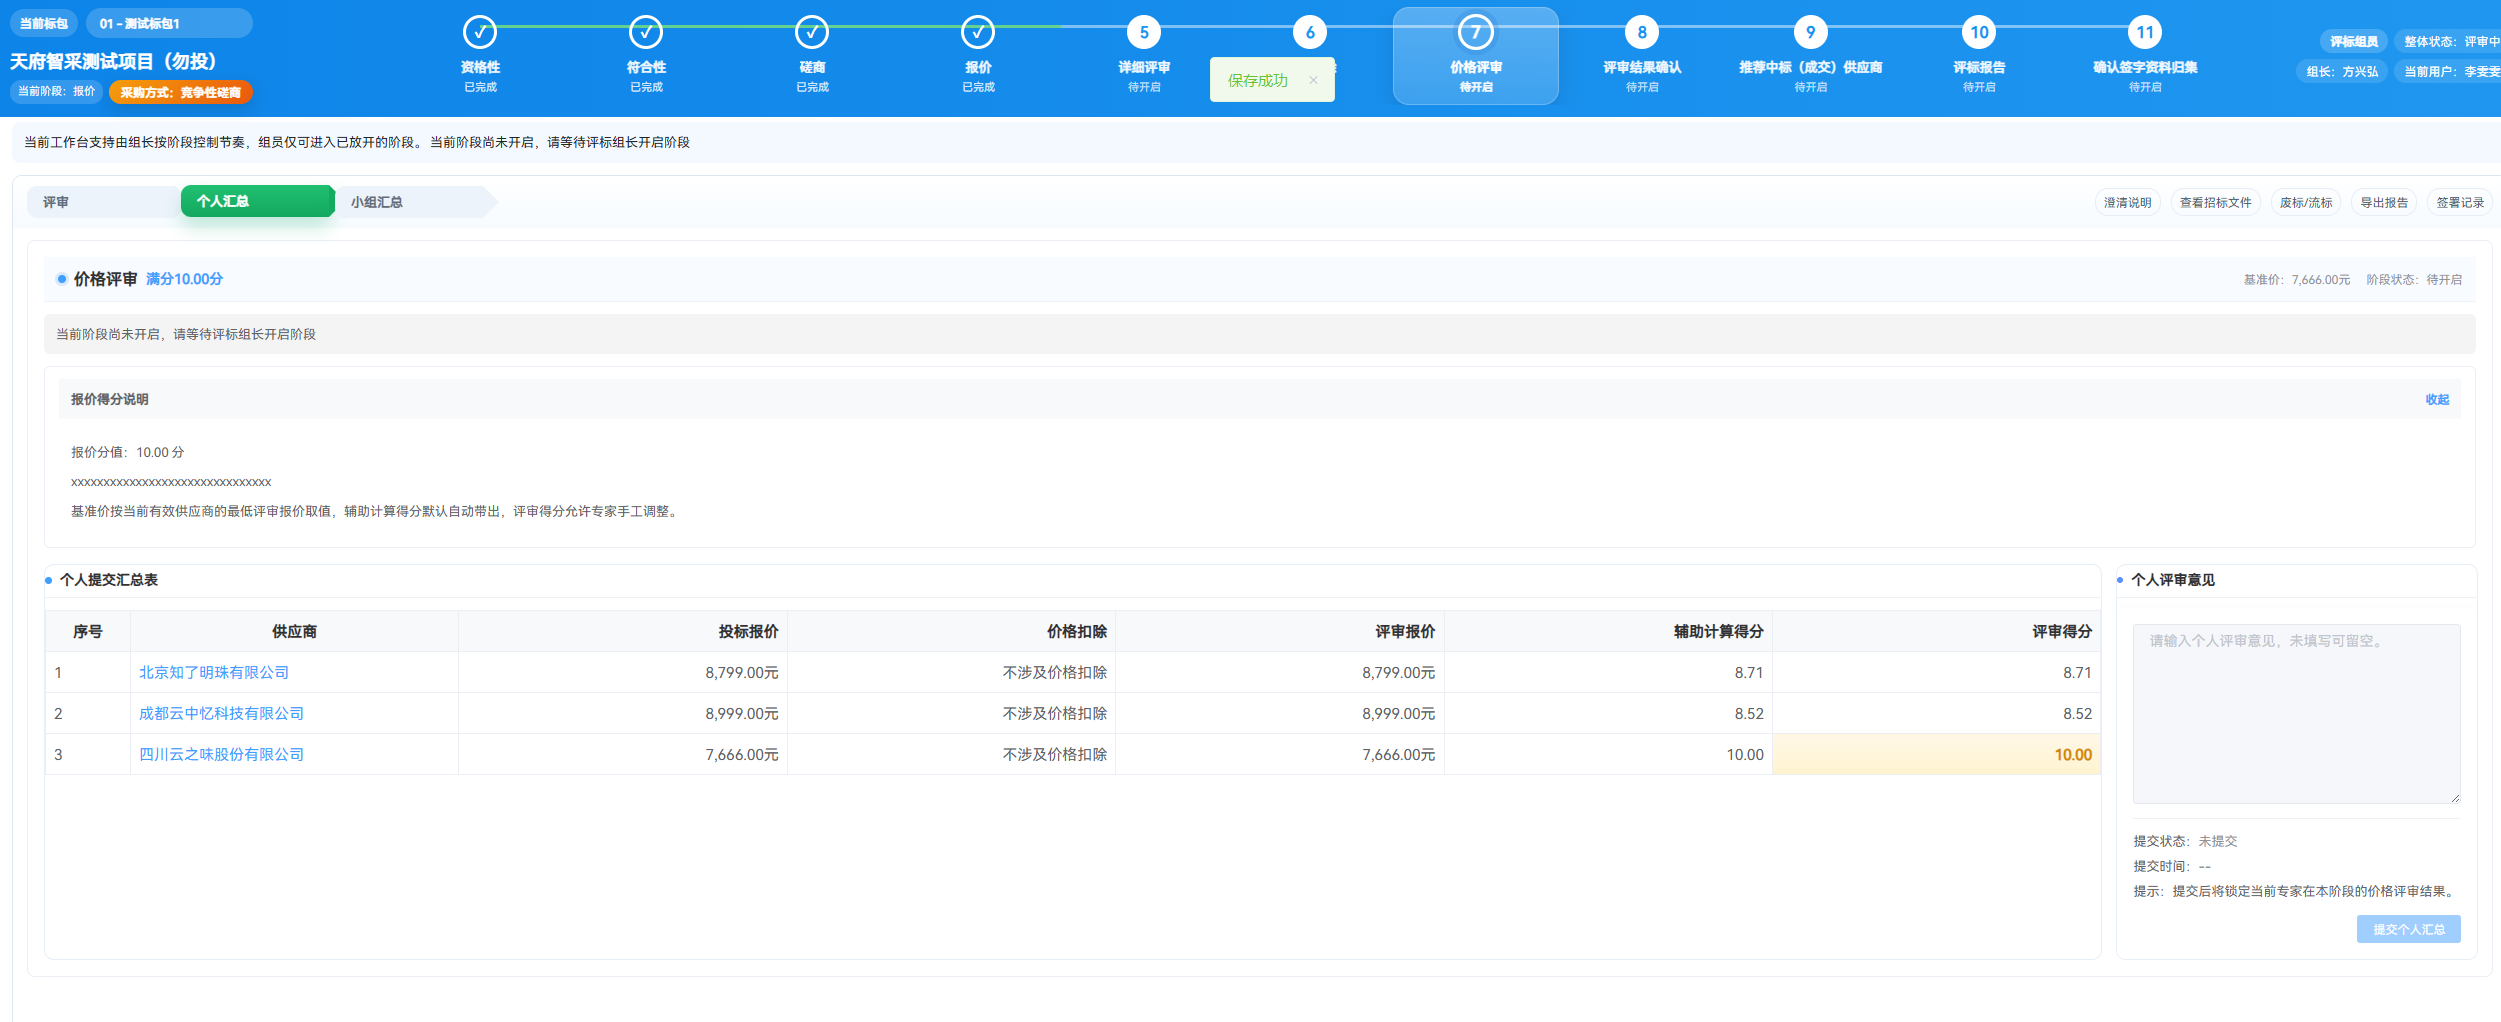The image size is (2501, 1022).
Task: Dismiss the 保存成功 notification
Action: click(x=1313, y=80)
